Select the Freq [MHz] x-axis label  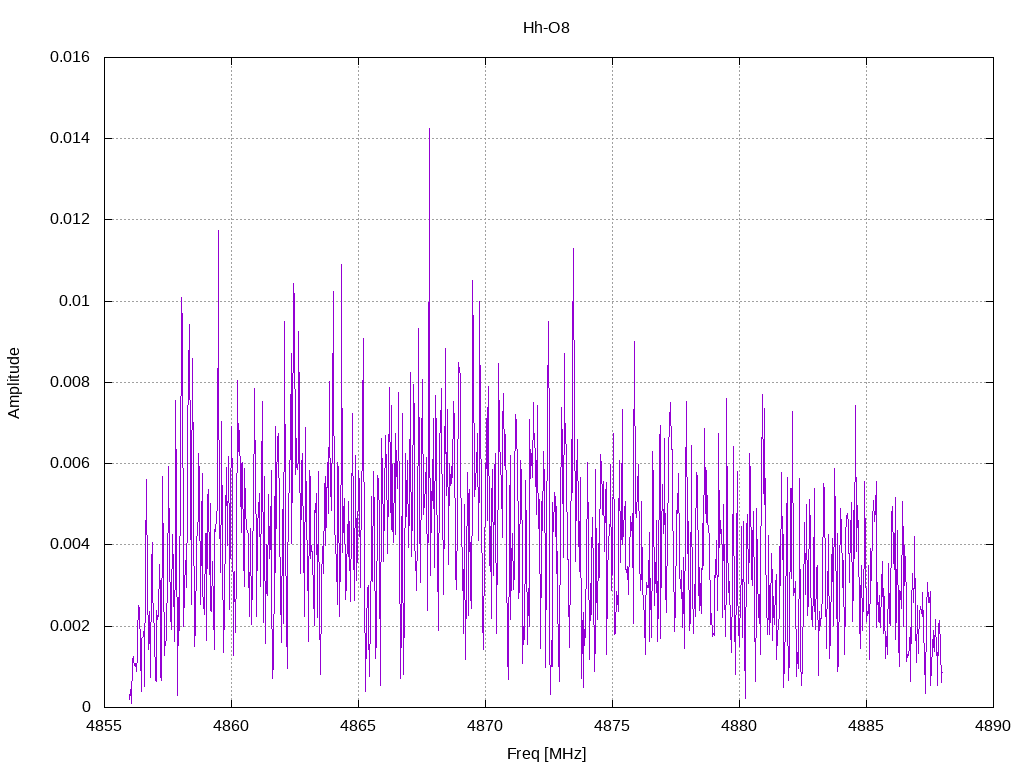tap(547, 754)
